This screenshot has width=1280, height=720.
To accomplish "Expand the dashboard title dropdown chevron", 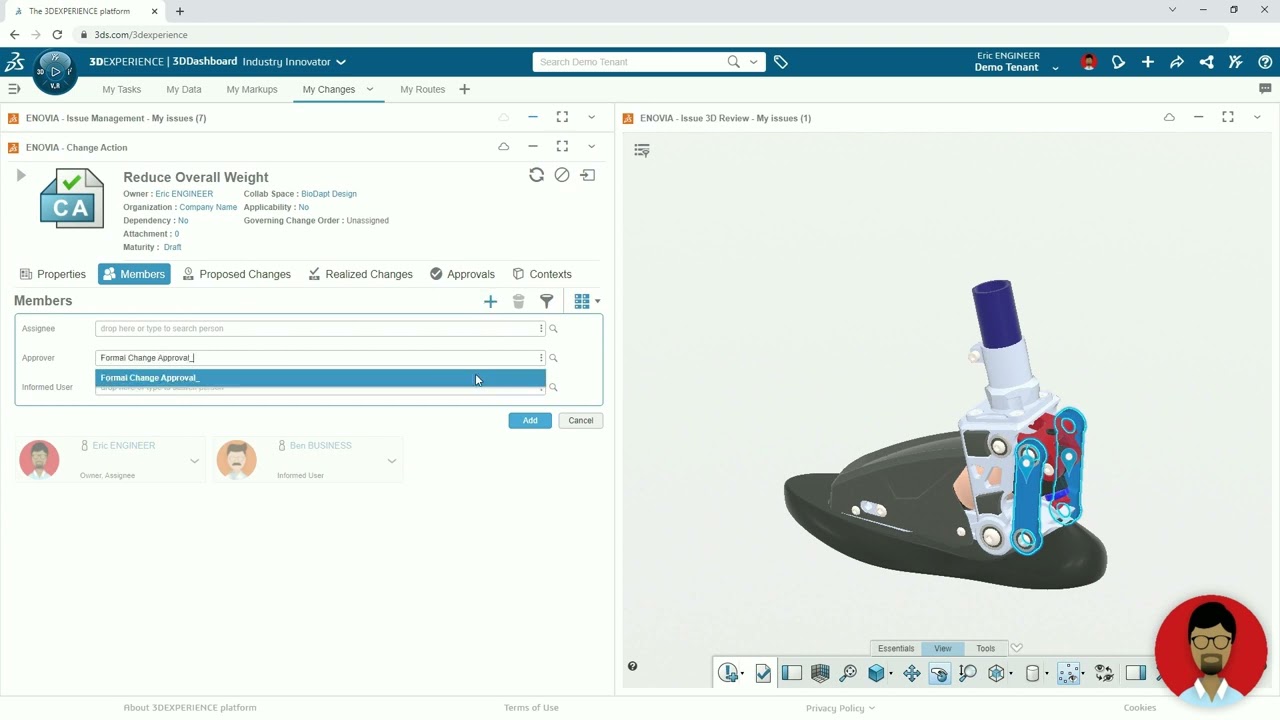I will pos(341,62).
